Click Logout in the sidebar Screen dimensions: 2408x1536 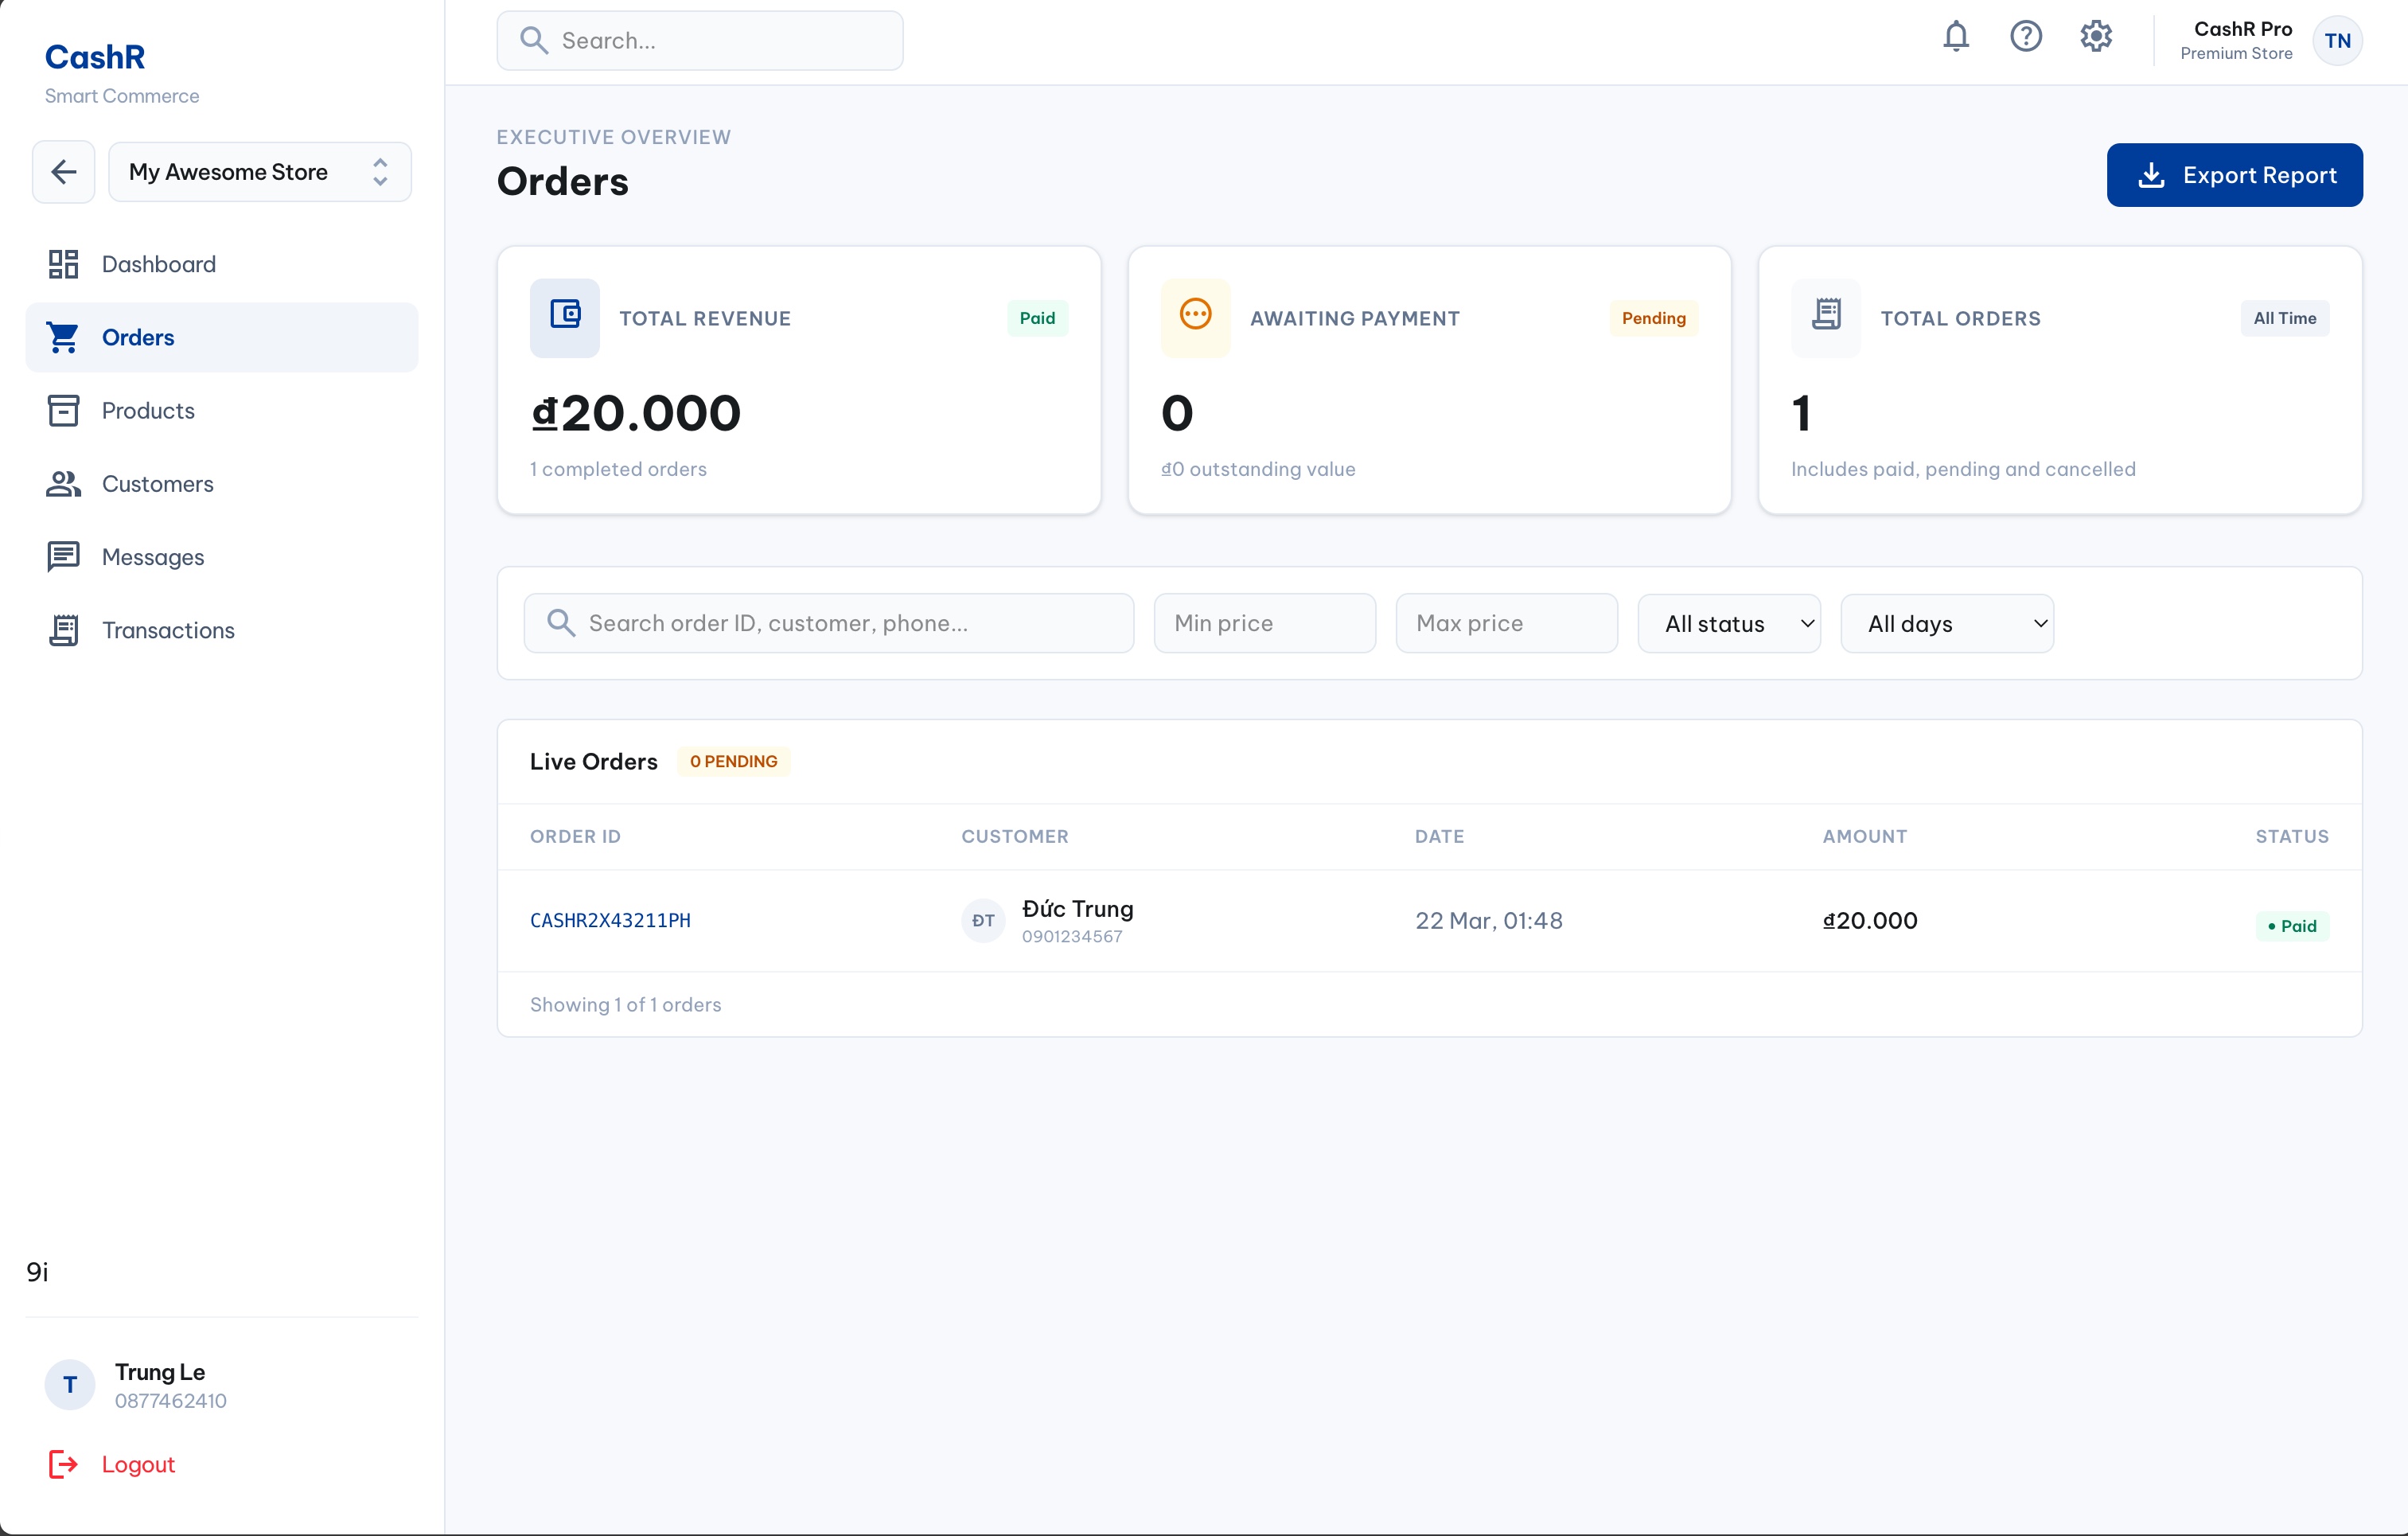[x=138, y=1464]
